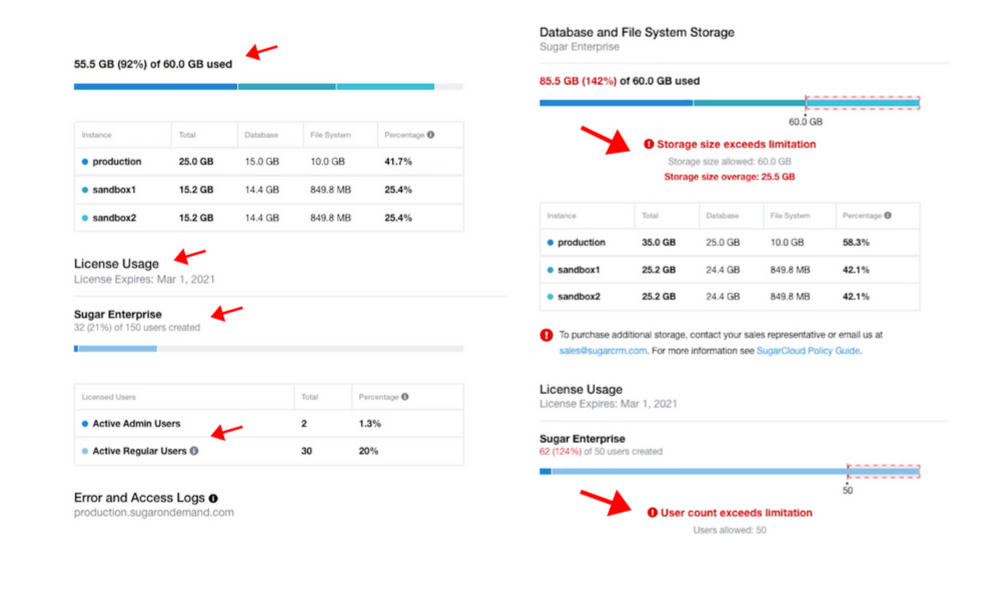The width and height of the screenshot is (1000, 600).
Task: Click 32 of 150 users license progress bar
Action: (x=268, y=349)
